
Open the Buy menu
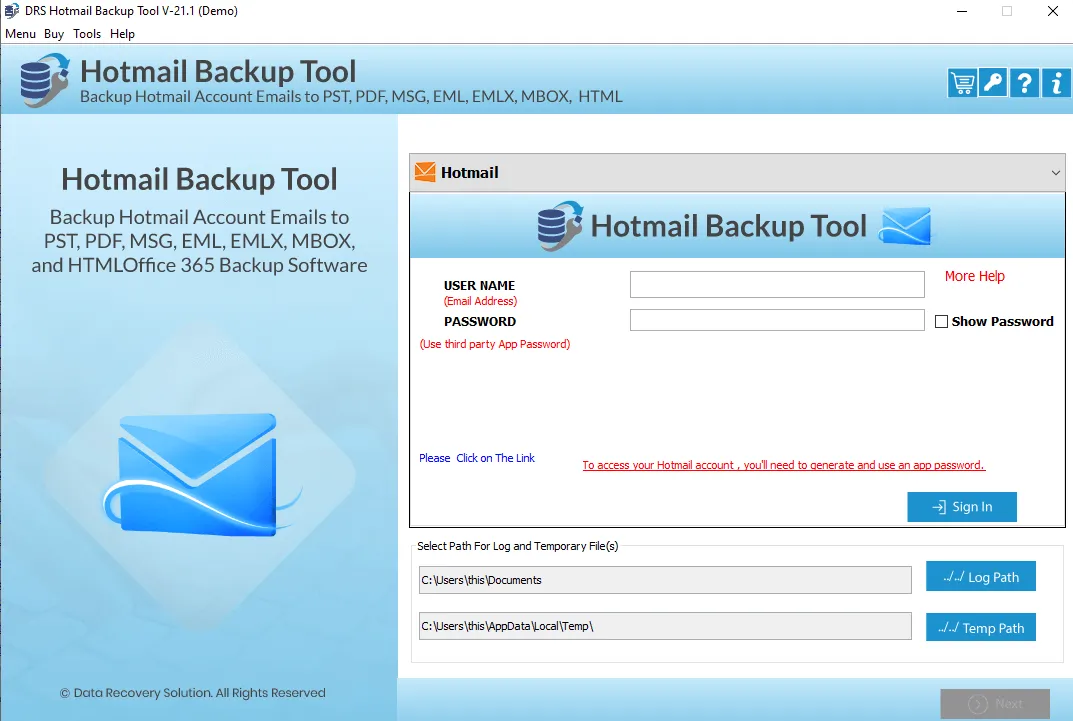[x=54, y=34]
